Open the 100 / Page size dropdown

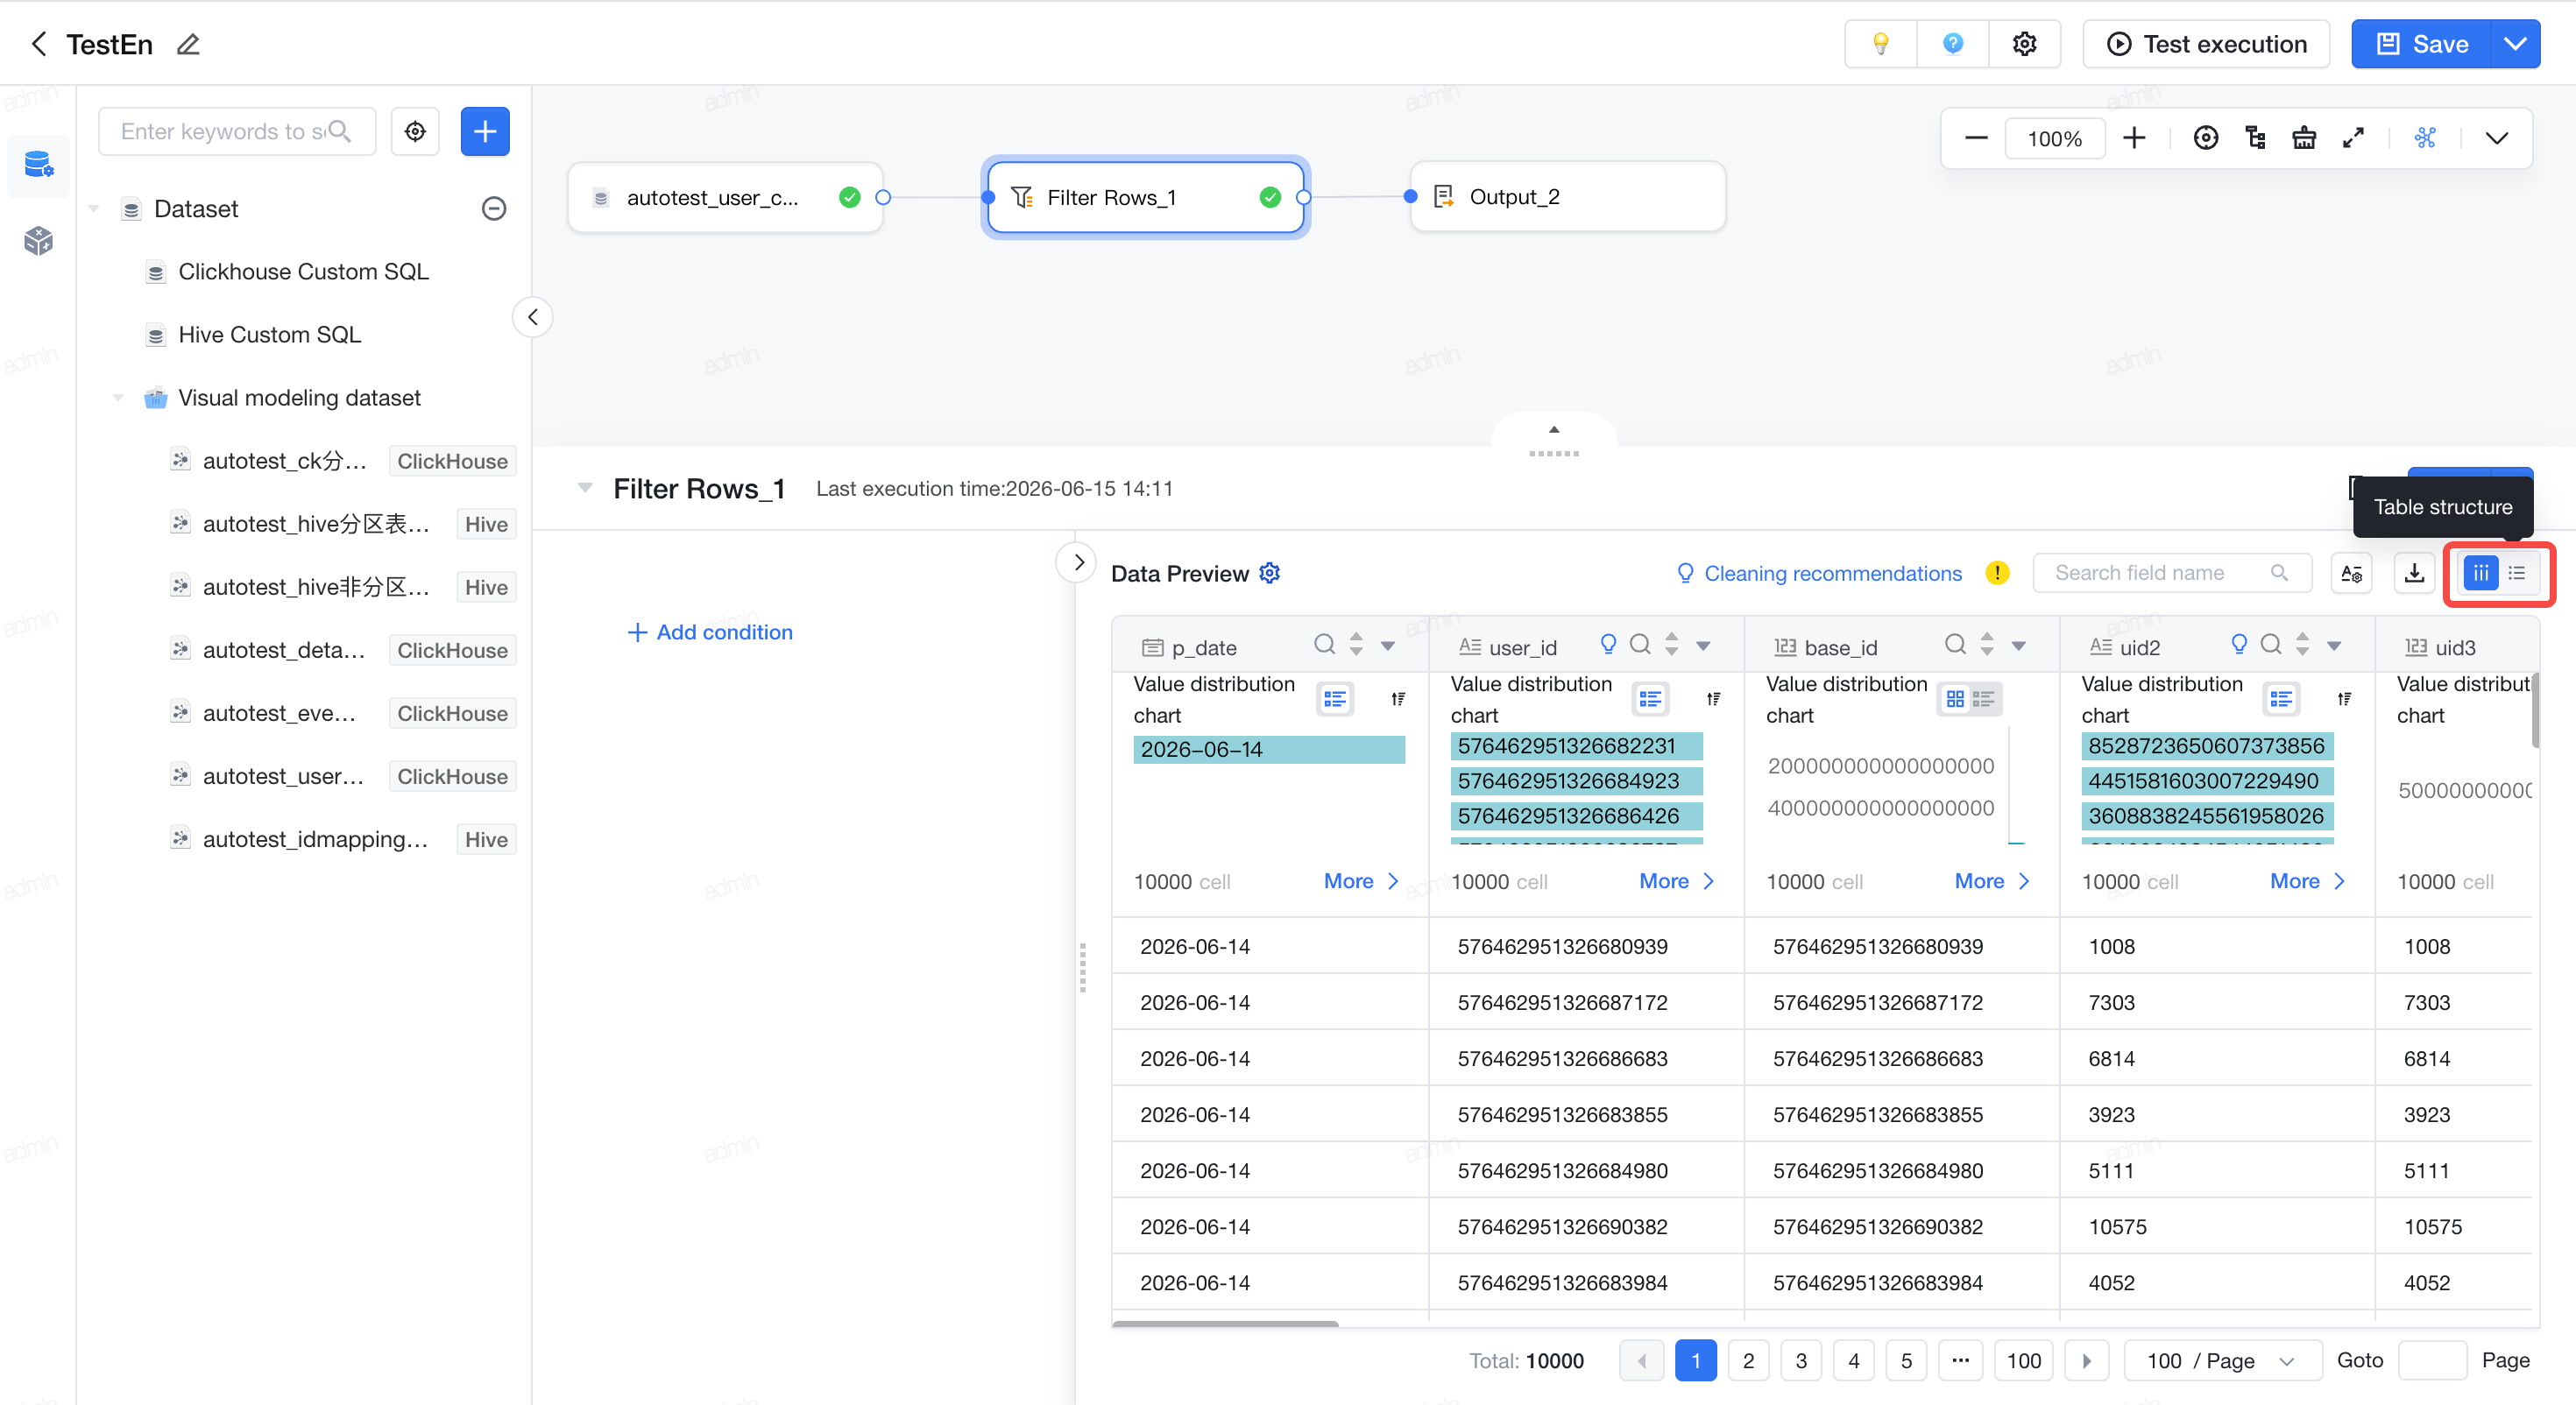(x=2222, y=1360)
